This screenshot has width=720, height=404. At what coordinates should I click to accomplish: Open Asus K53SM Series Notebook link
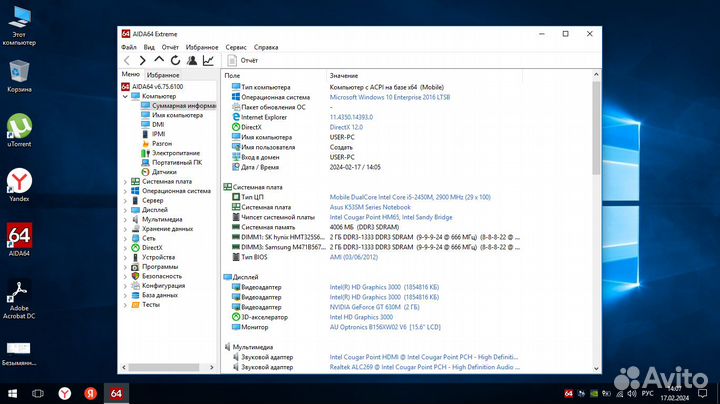[x=370, y=208]
